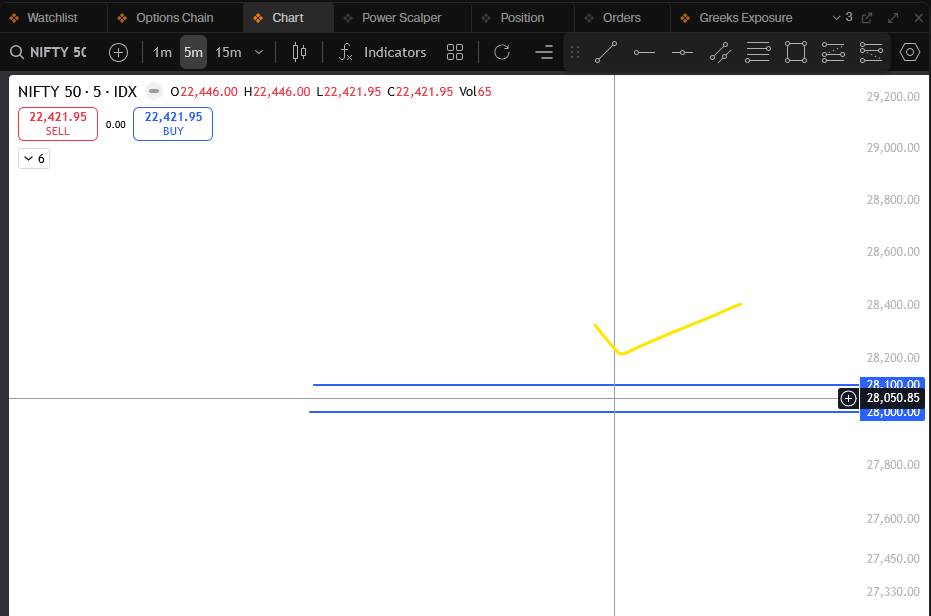Expand the more timeframes dropdown arrow
Screen dimensions: 931x616
tap(259, 52)
